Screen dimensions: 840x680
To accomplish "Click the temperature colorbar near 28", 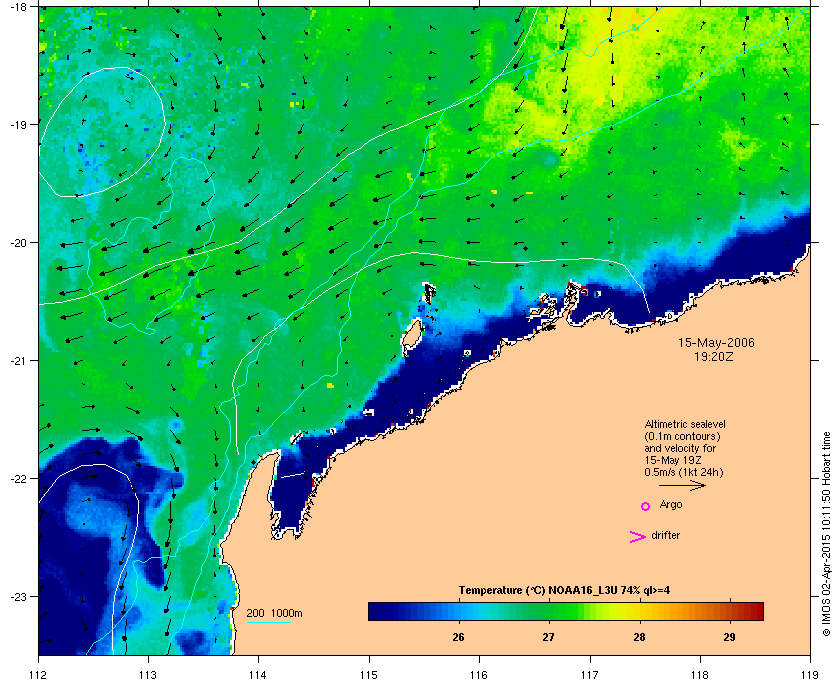I will pyautogui.click(x=639, y=611).
